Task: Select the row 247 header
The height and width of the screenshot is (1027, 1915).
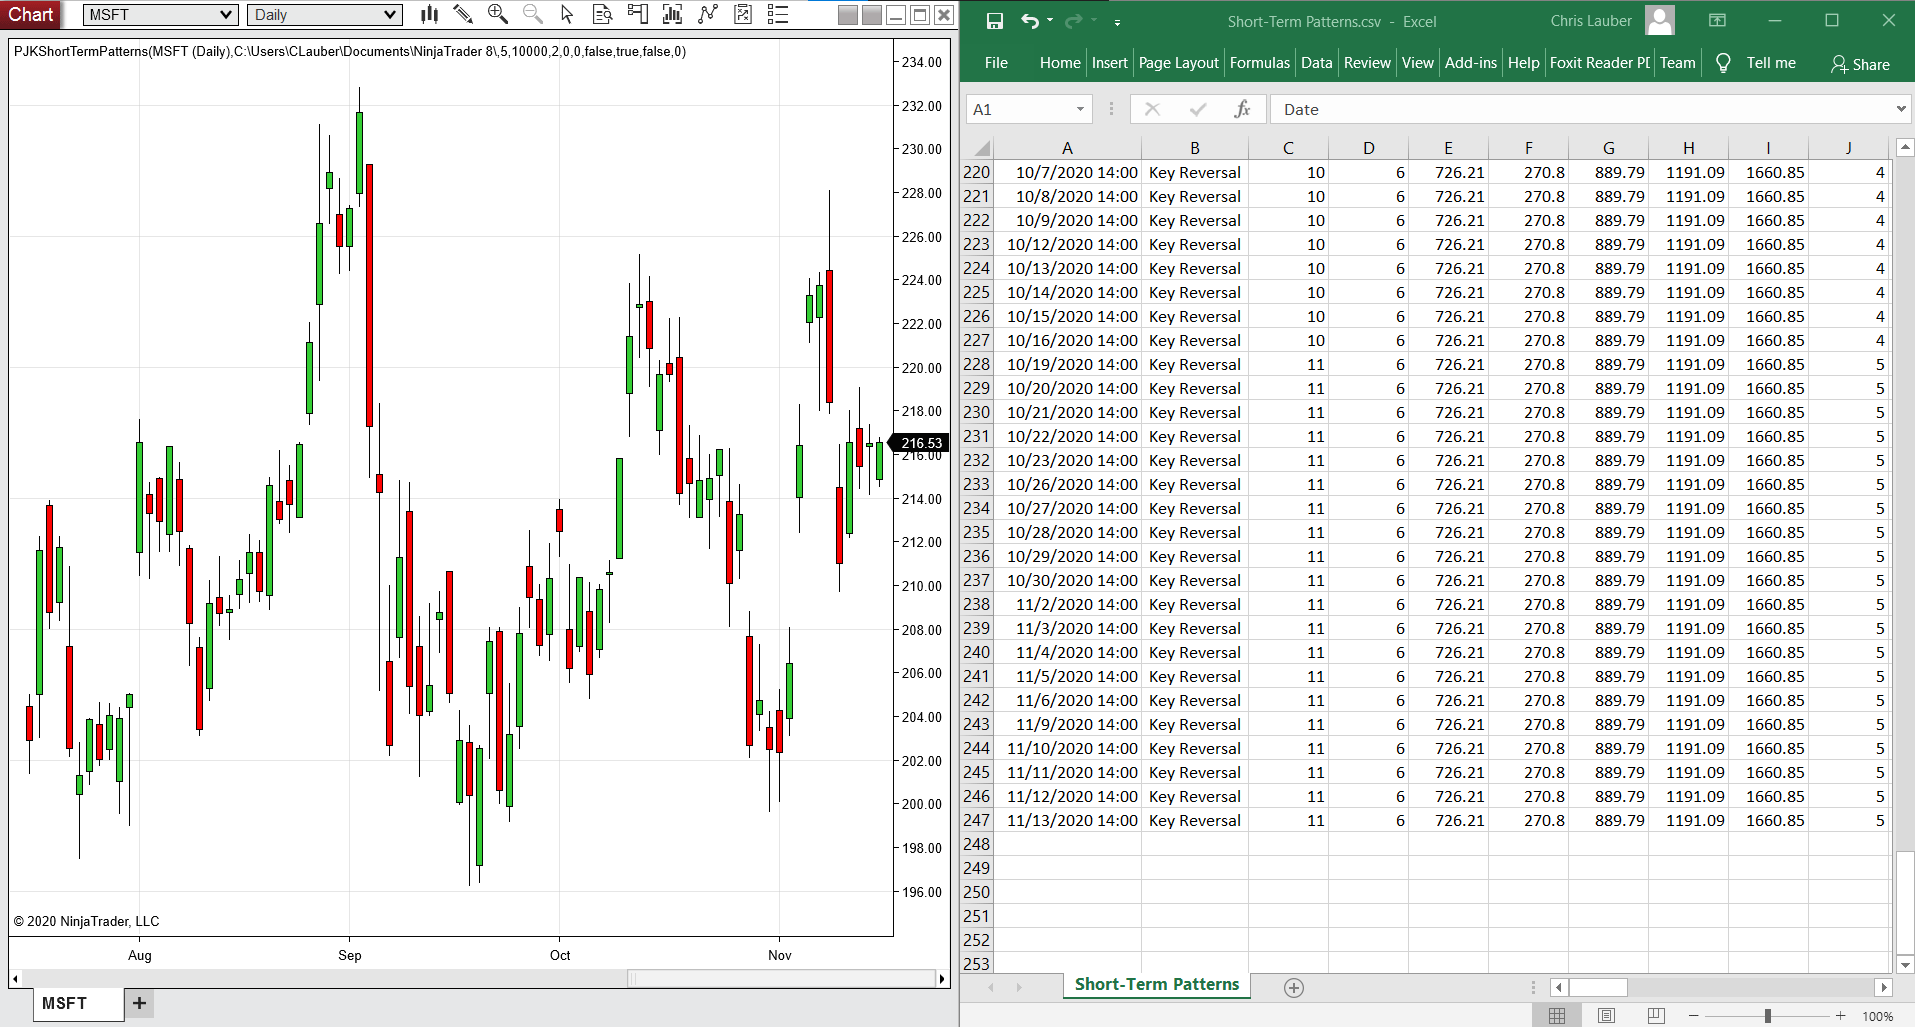Action: click(x=977, y=820)
